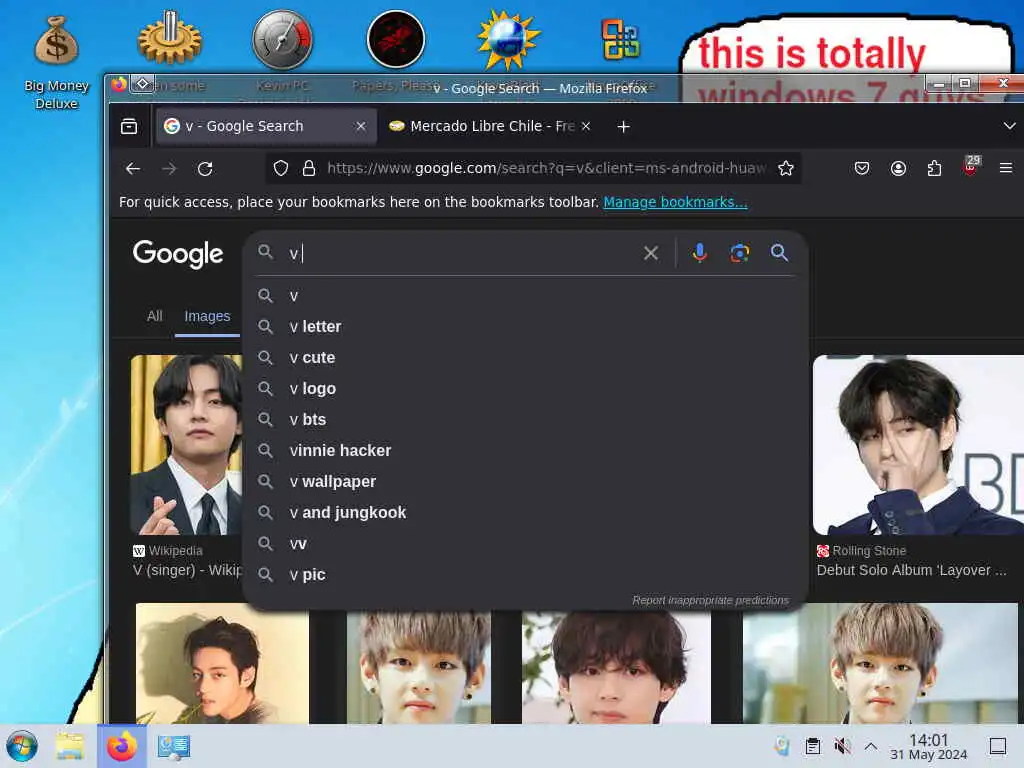
Task: Click the Firefox View icon in tab strip
Action: pos(129,126)
